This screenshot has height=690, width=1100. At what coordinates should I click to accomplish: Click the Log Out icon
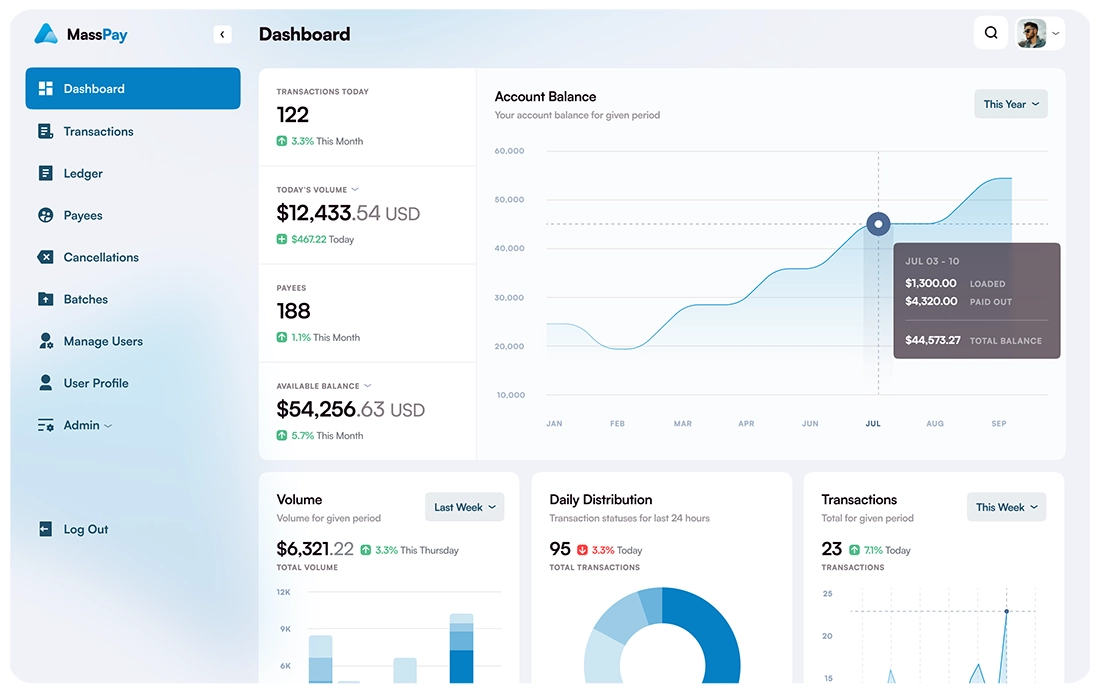click(x=46, y=529)
